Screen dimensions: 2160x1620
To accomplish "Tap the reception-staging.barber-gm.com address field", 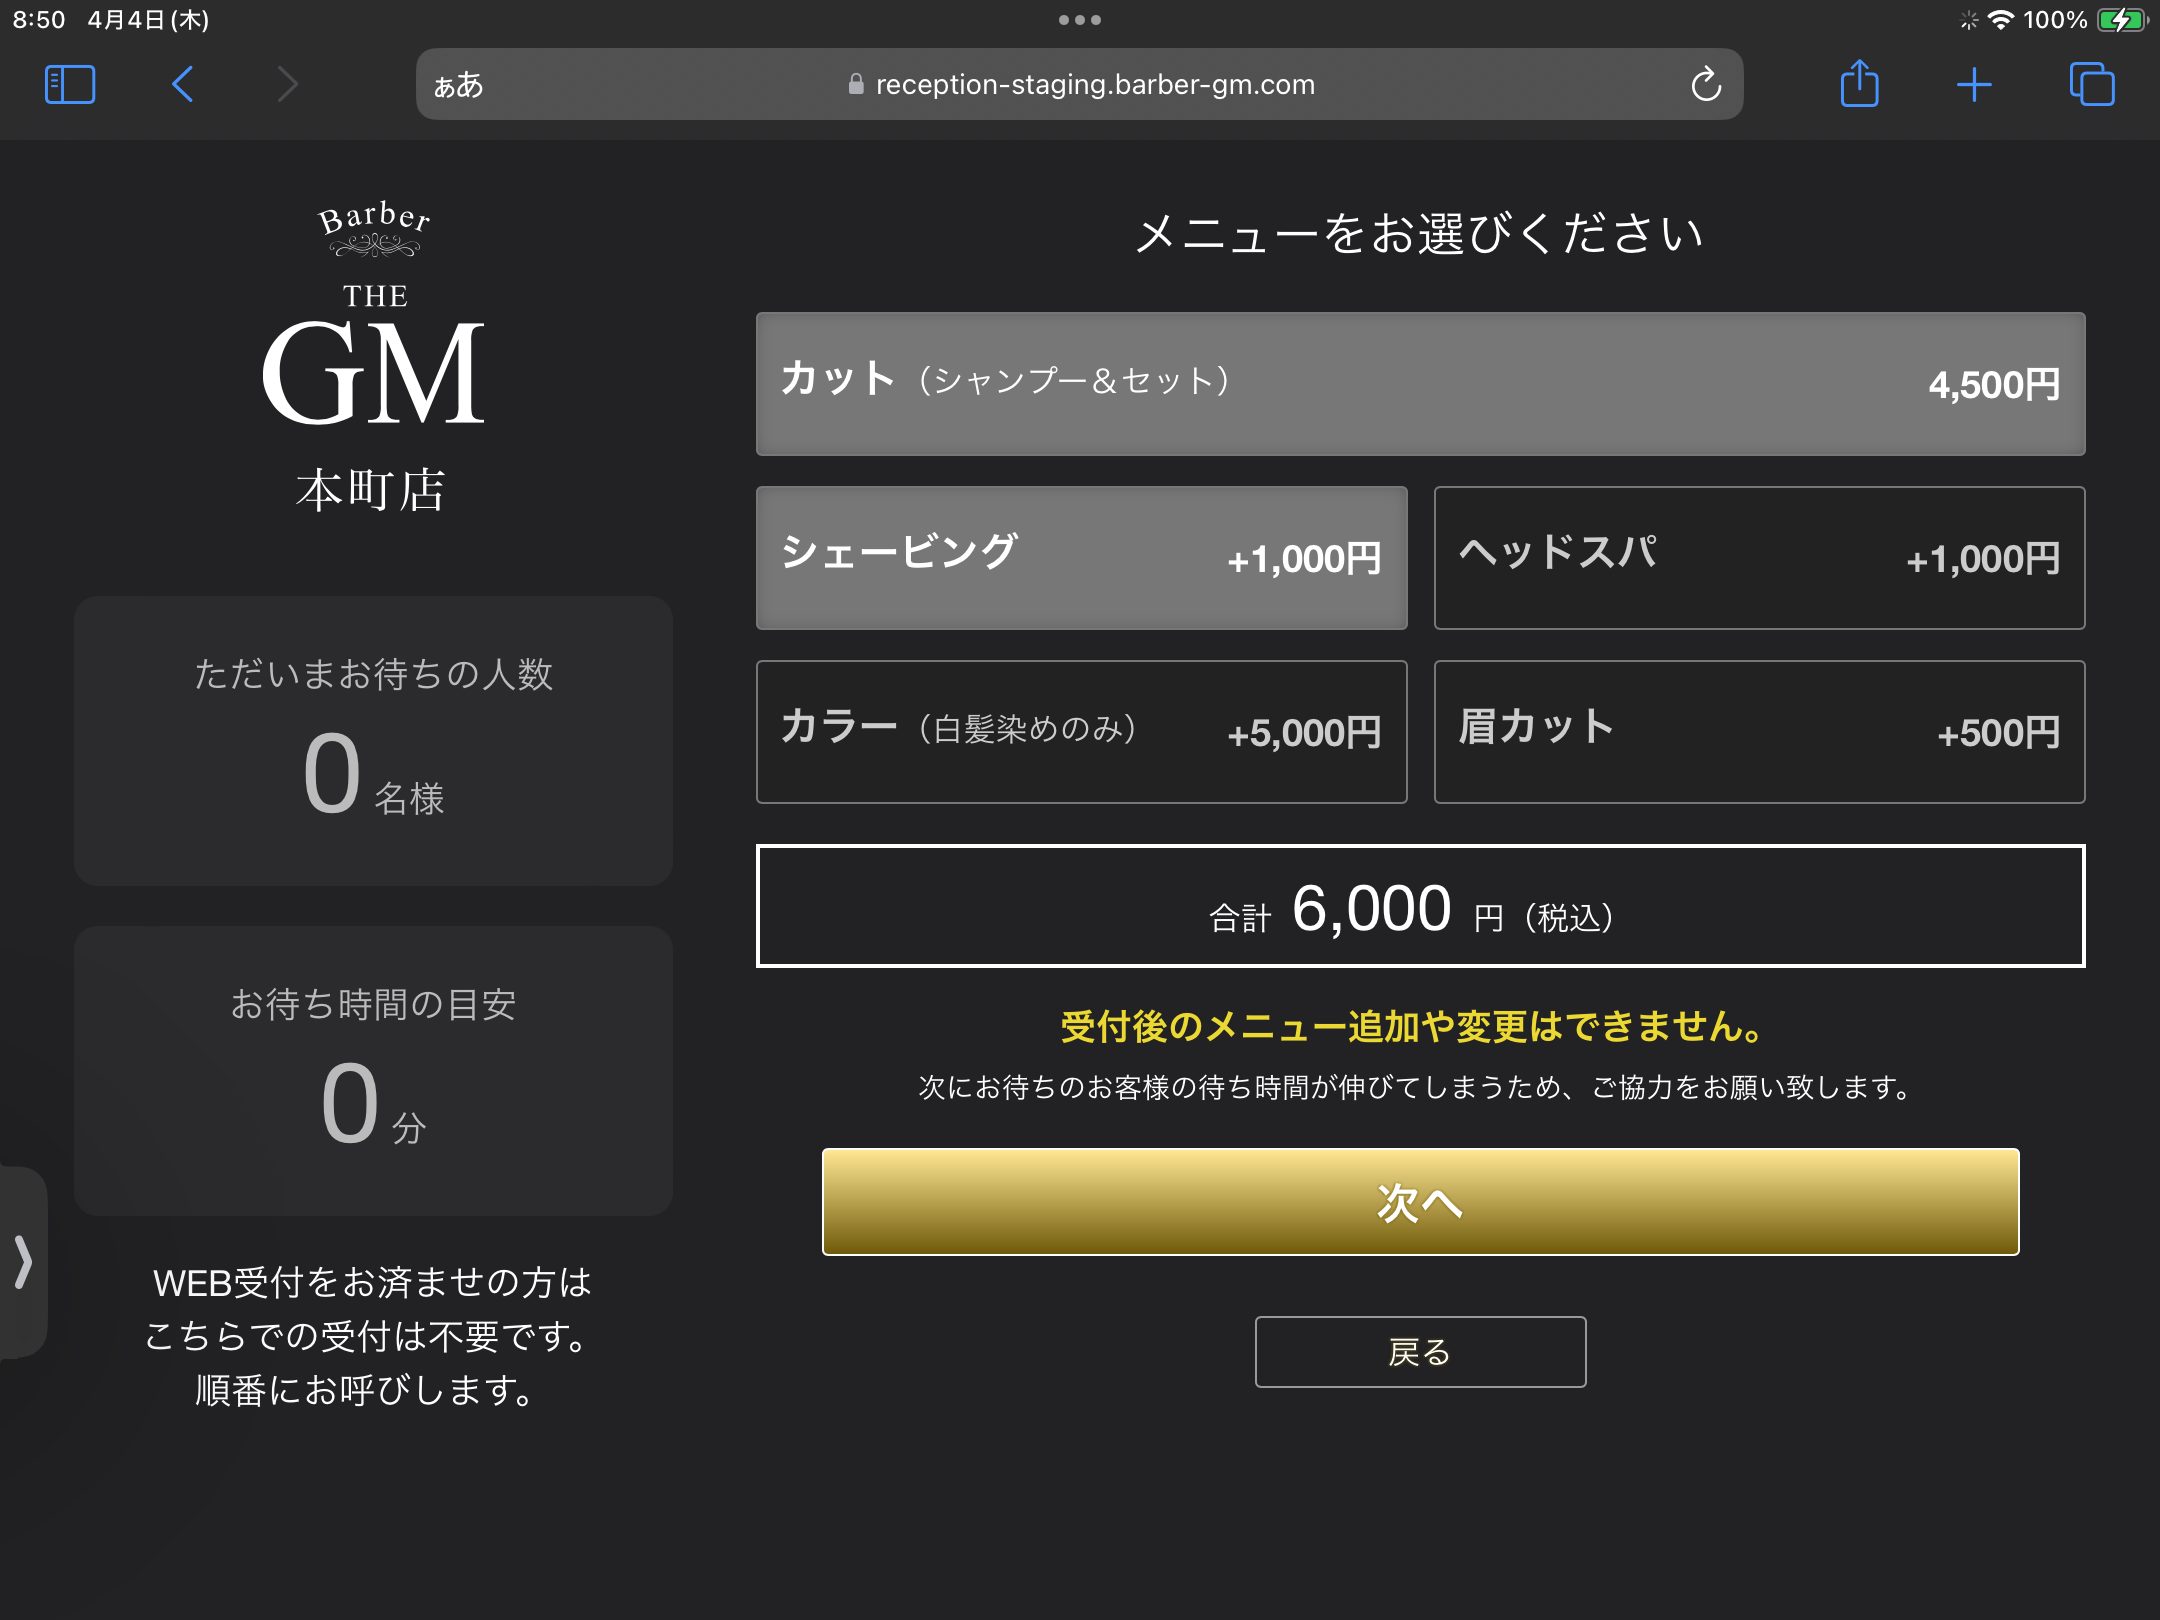I will pyautogui.click(x=1094, y=85).
